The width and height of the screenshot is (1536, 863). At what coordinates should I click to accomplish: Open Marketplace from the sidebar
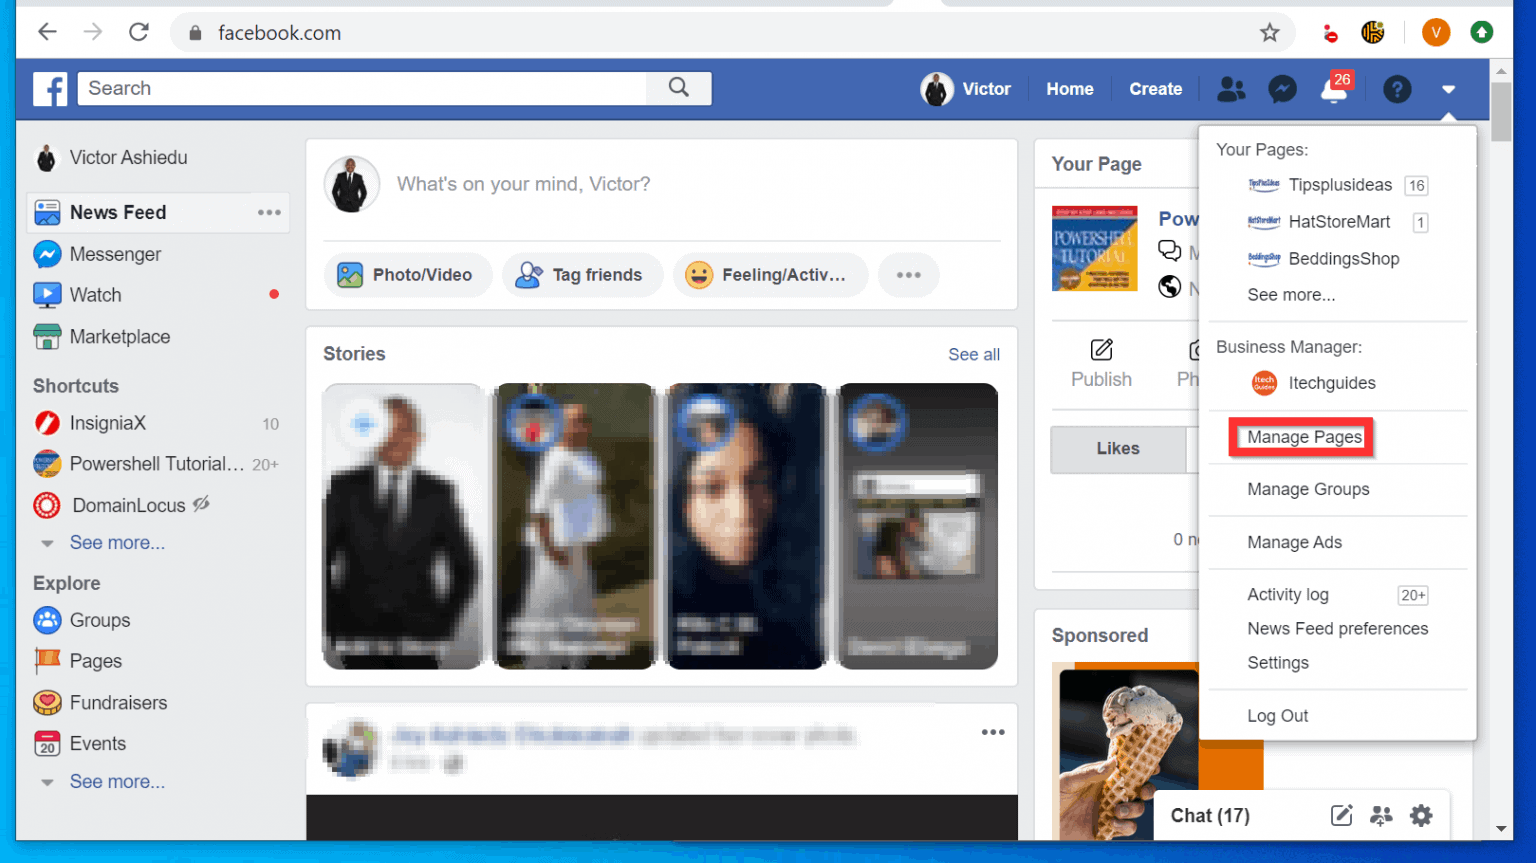click(x=118, y=337)
